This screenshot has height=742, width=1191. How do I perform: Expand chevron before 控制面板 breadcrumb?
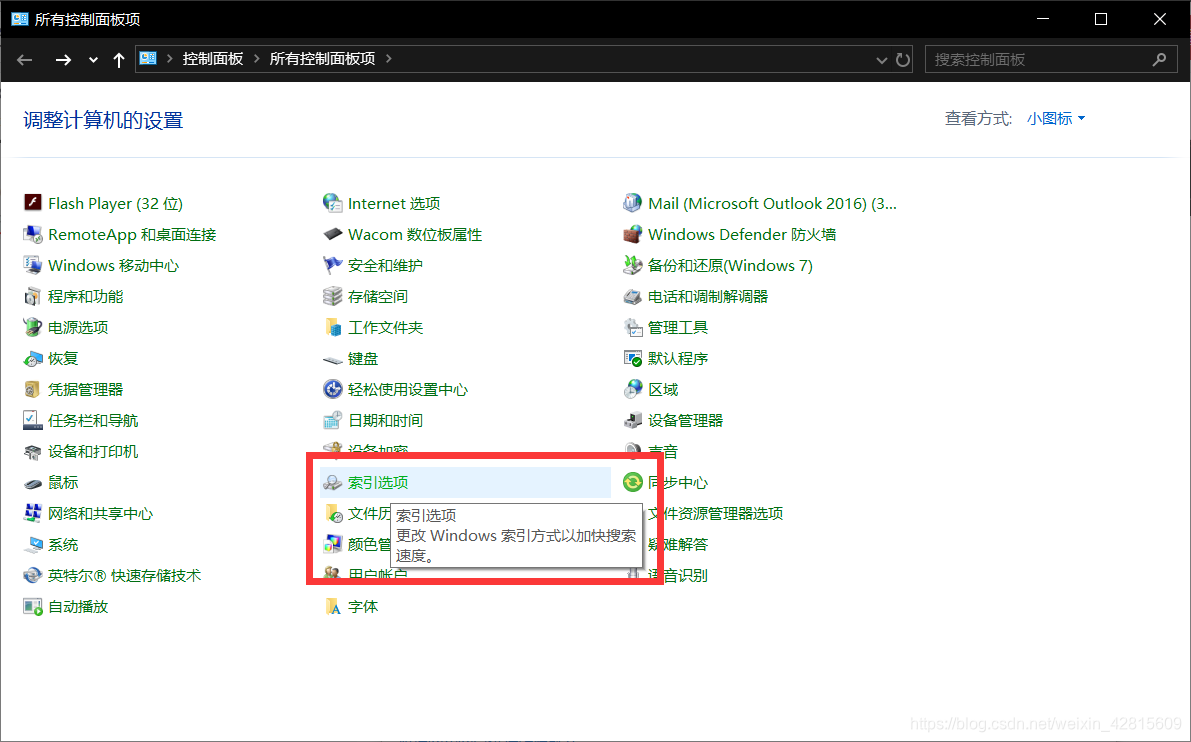(x=169, y=58)
